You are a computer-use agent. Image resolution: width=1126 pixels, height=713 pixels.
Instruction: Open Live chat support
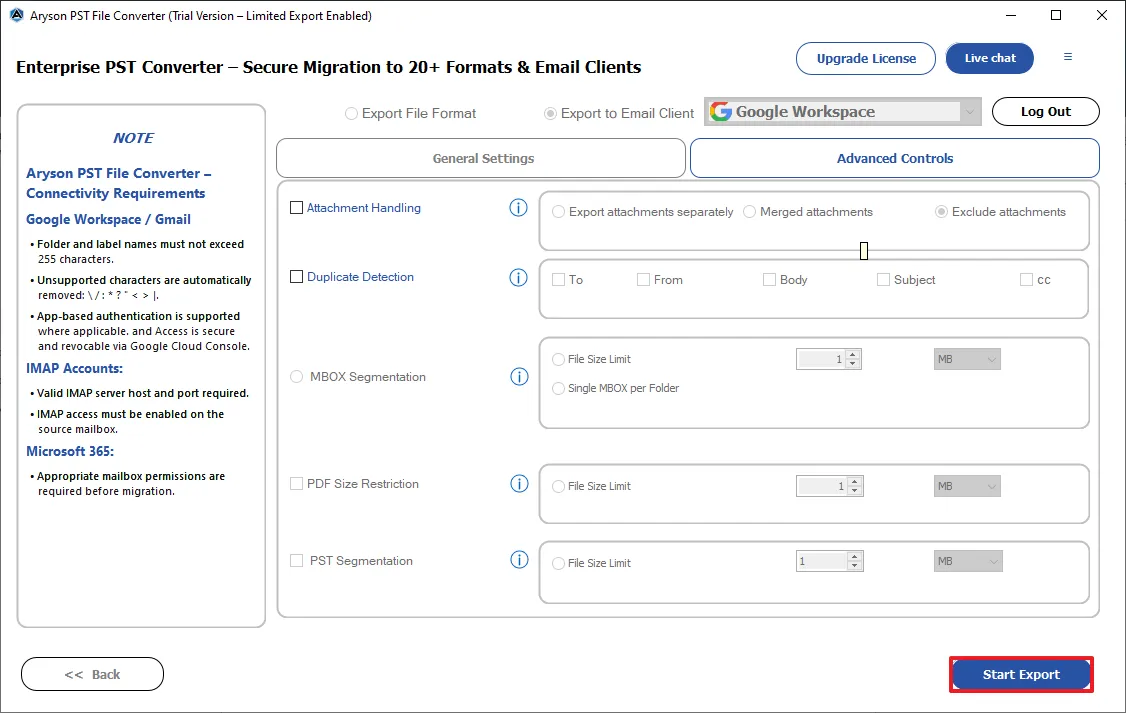coord(990,58)
